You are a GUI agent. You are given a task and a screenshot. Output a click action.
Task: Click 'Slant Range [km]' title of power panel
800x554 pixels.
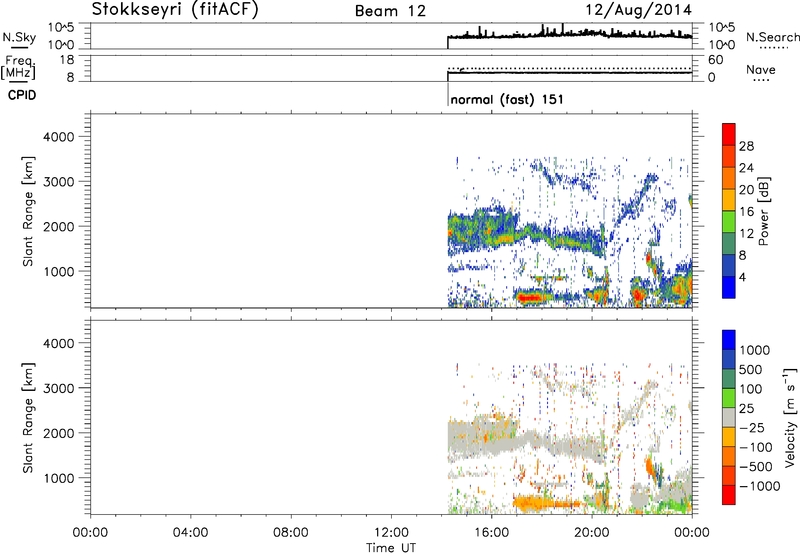(28, 211)
